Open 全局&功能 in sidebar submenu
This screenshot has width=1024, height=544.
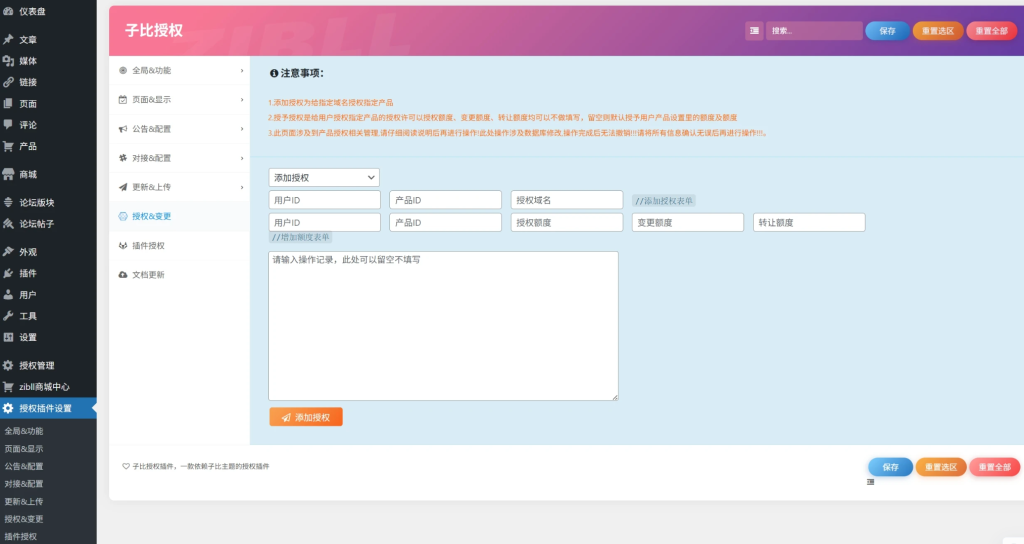tap(24, 431)
